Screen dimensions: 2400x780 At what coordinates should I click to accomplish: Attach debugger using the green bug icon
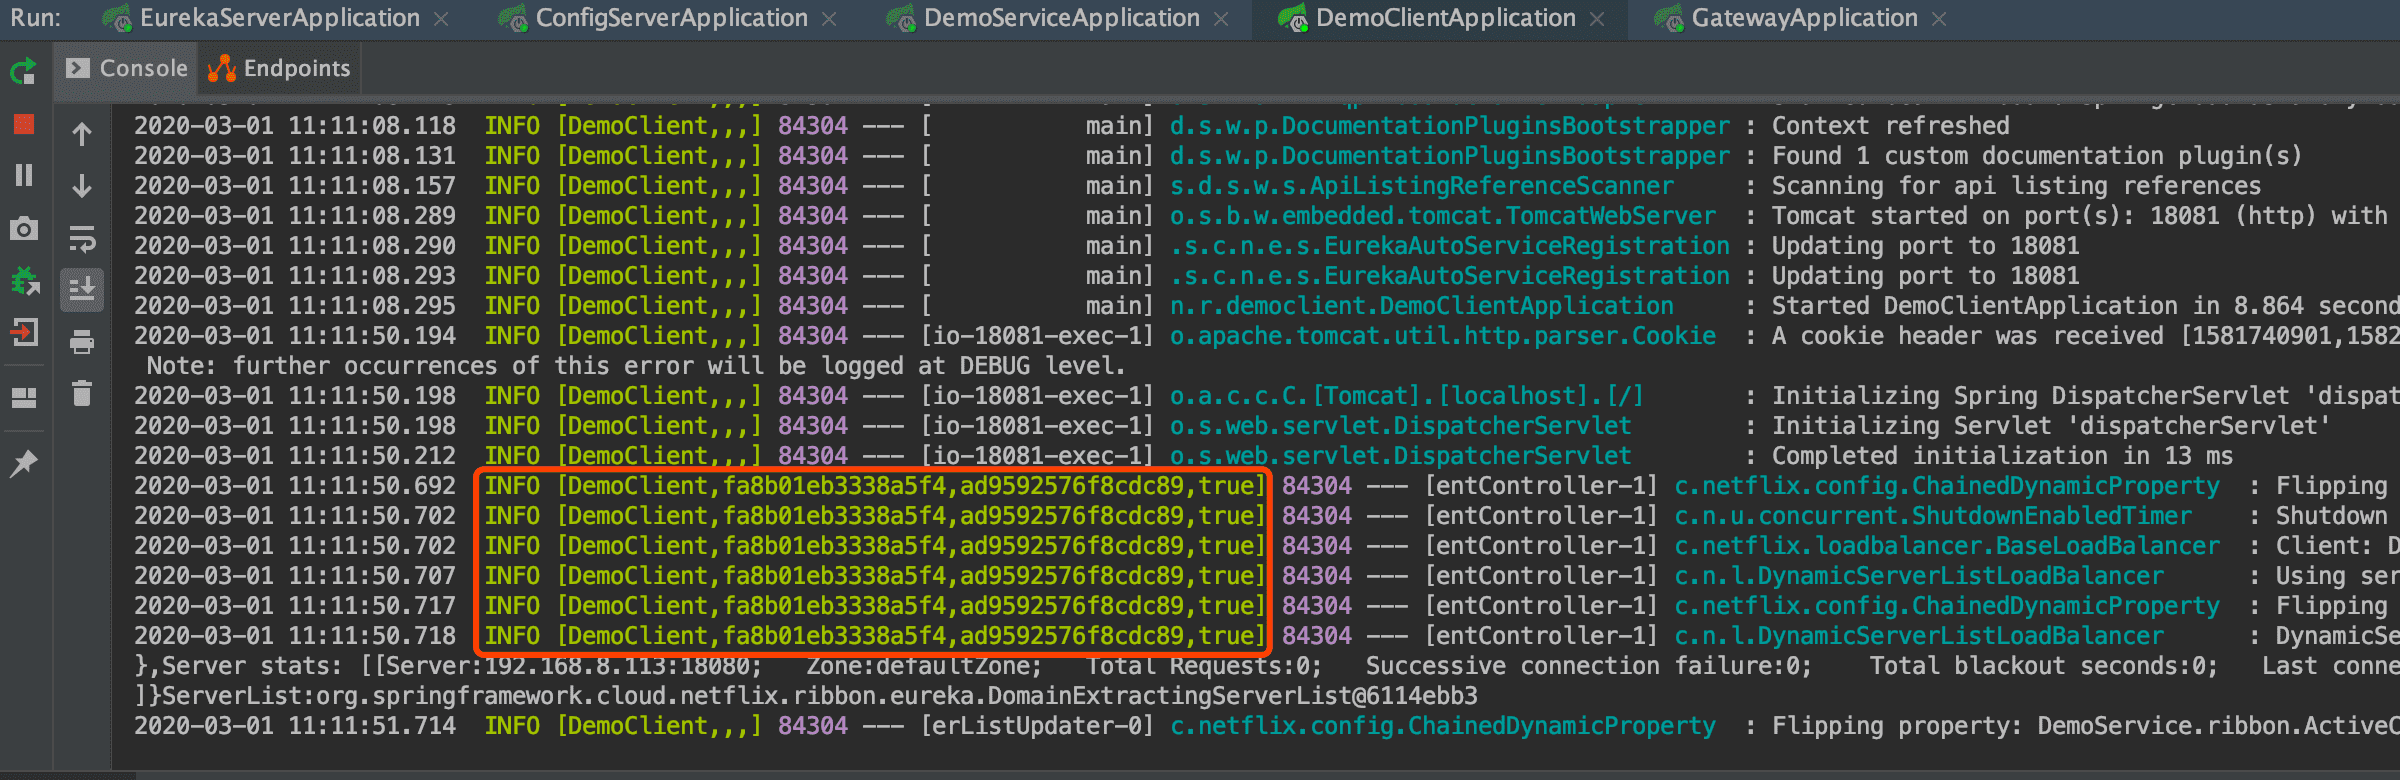click(24, 281)
